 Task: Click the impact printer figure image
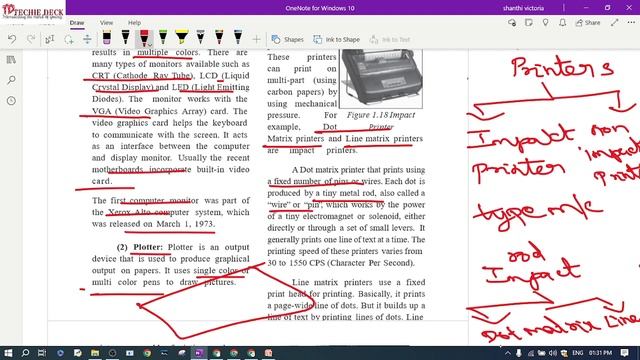coord(381,78)
